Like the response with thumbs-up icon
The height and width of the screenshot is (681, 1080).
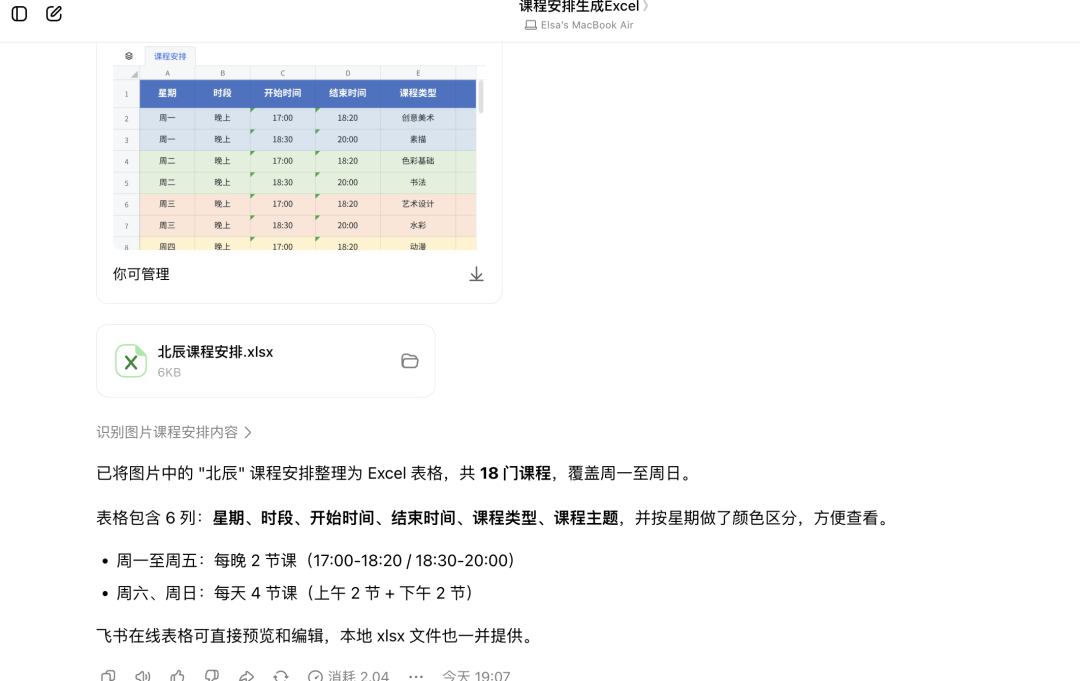[177, 675]
